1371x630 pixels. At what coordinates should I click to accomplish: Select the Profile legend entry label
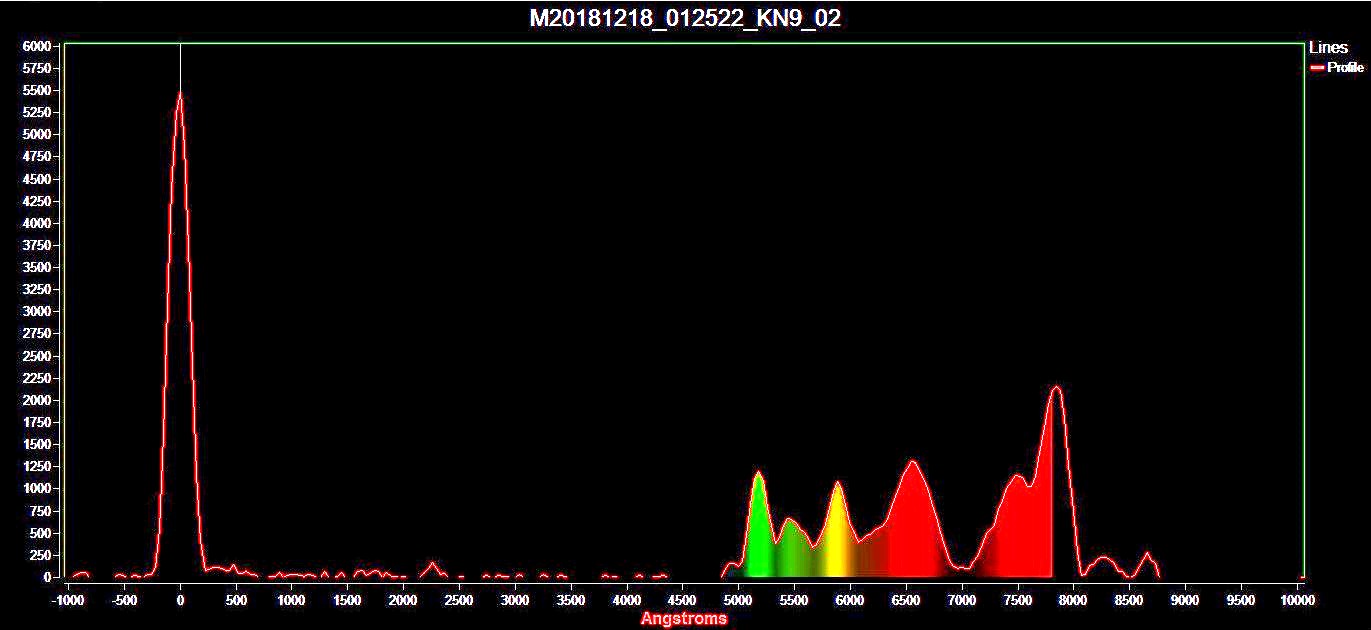pos(1345,68)
